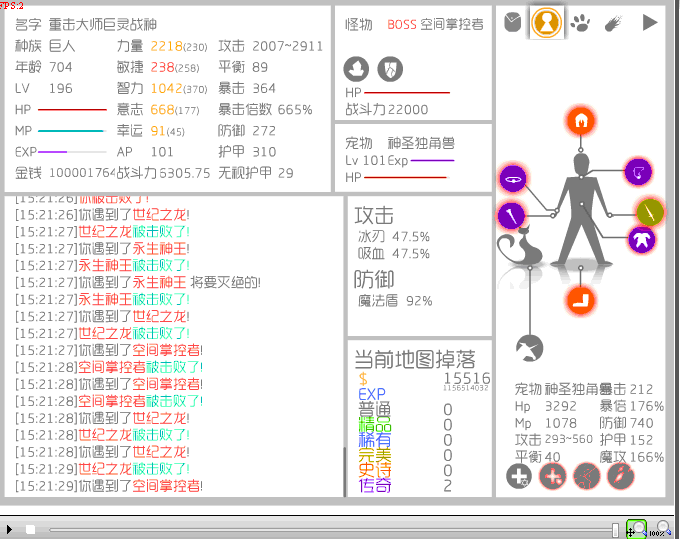Click the character name 重击大师巨灵战神

coord(102,24)
